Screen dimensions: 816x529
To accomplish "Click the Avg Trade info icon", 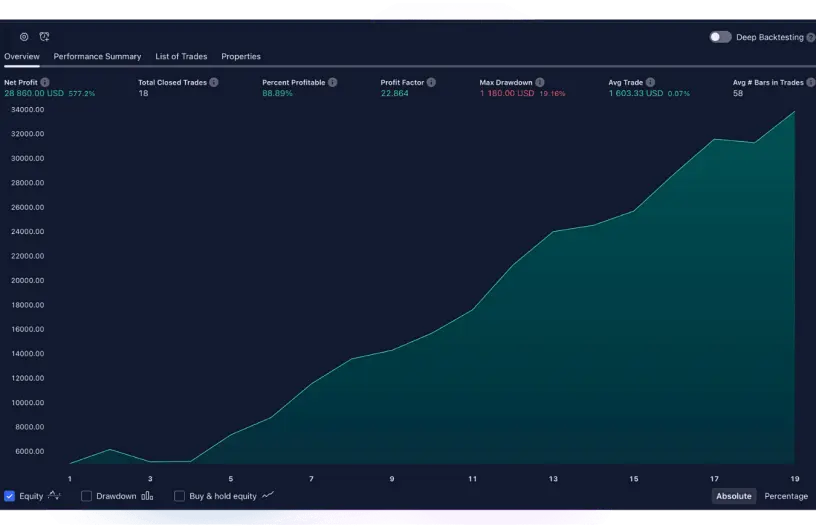I will [652, 83].
